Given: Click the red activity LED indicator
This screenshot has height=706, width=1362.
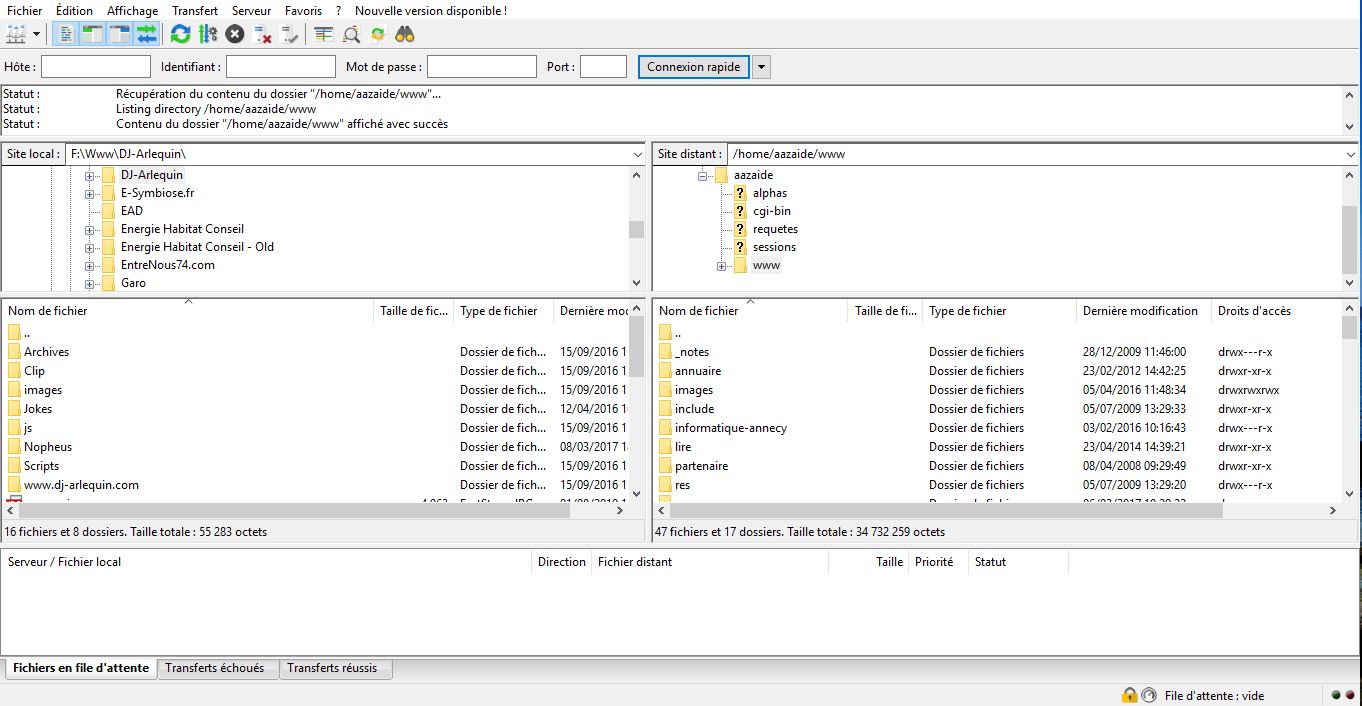Looking at the screenshot, I should pos(1348,696).
